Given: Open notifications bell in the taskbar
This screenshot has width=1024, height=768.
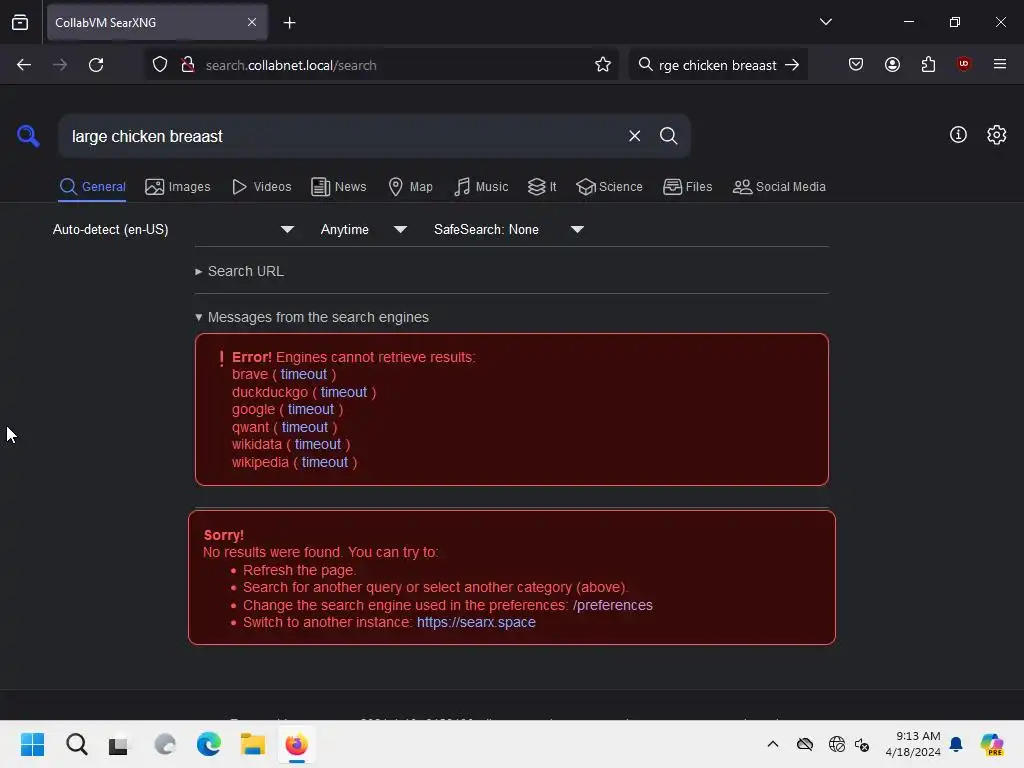Looking at the screenshot, I should [x=956, y=744].
